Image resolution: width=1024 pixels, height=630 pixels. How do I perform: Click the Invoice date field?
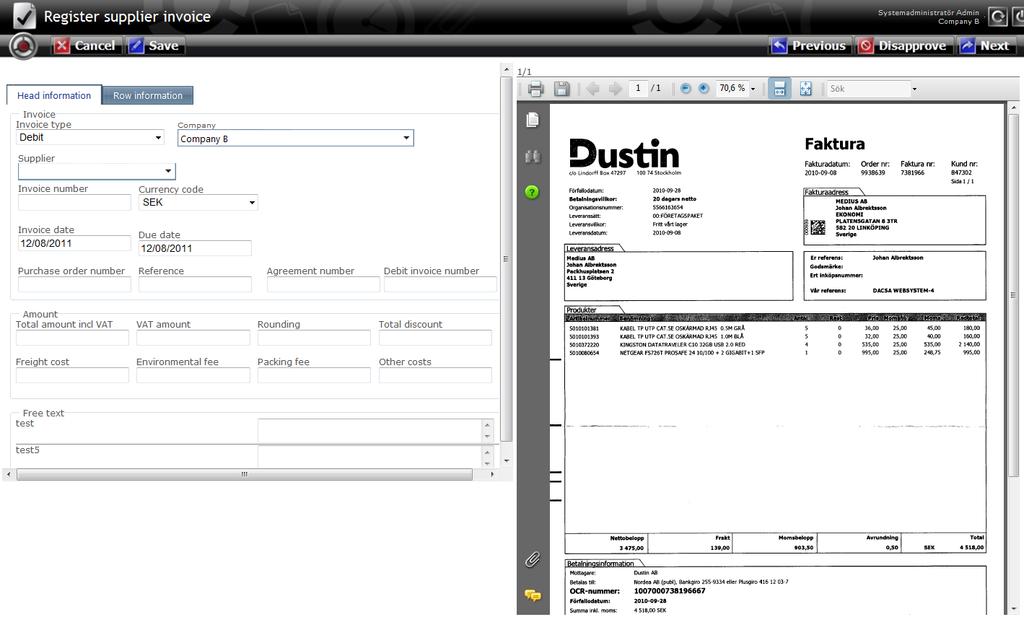(x=74, y=243)
